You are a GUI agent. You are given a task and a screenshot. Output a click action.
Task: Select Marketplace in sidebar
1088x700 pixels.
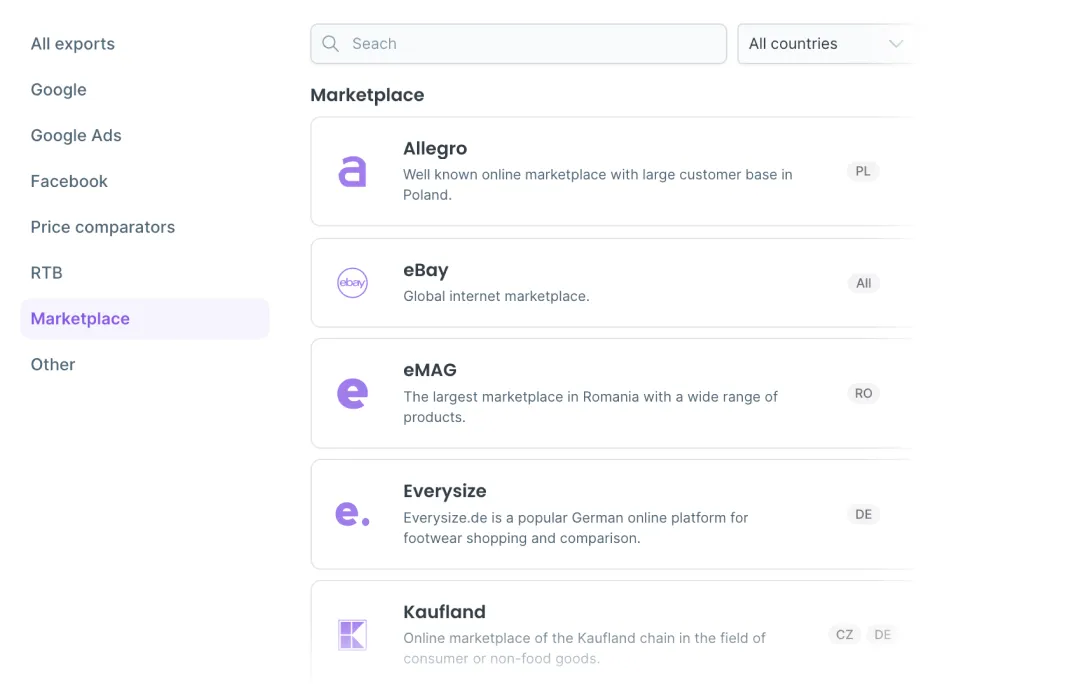point(145,318)
